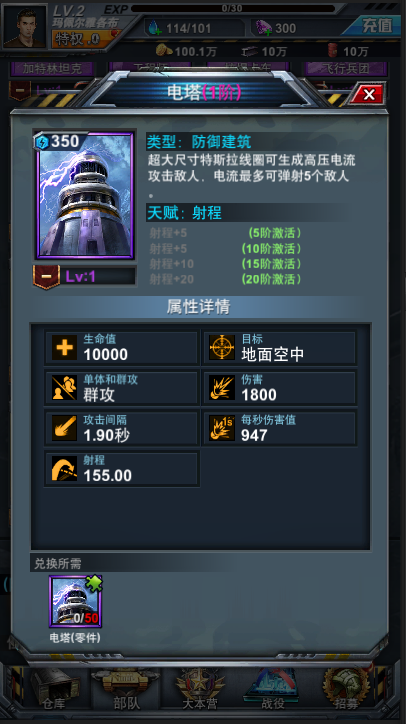Decrease level with the Lv:1 minus button
406x724 pixels.
click(x=46, y=277)
